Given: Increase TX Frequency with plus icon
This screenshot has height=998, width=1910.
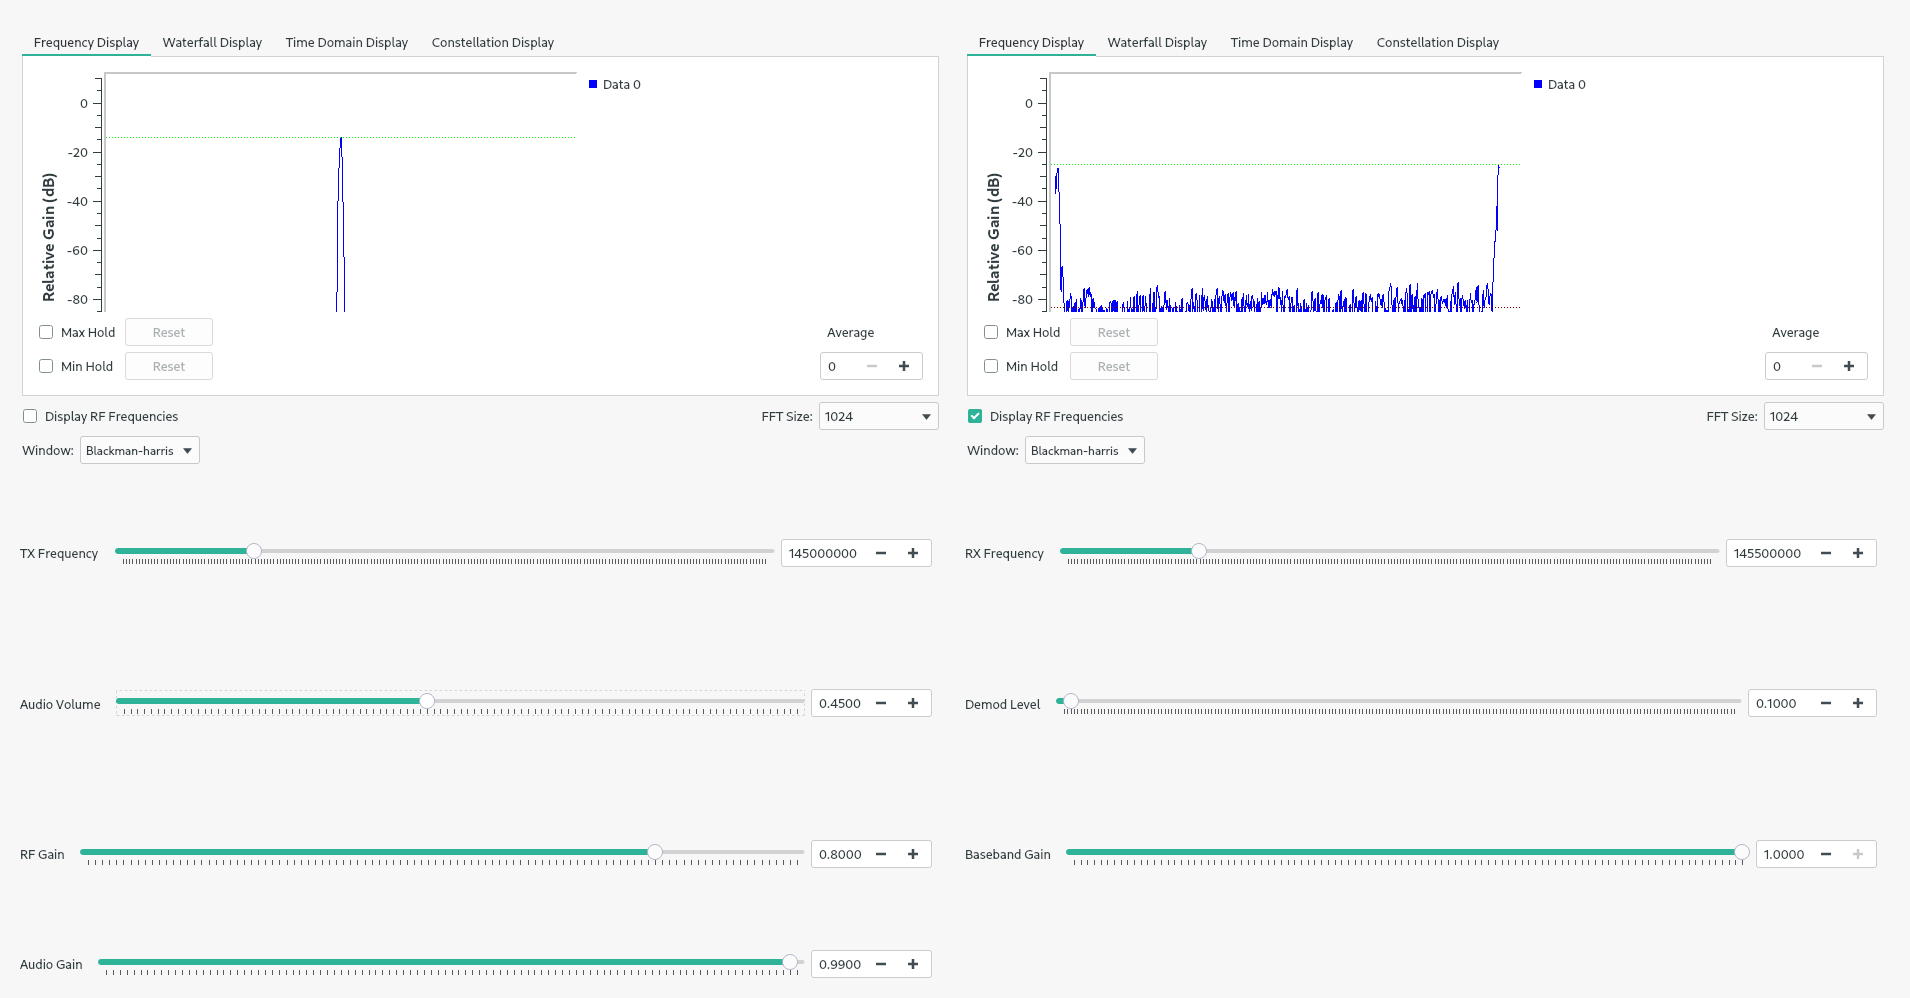Looking at the screenshot, I should (913, 553).
